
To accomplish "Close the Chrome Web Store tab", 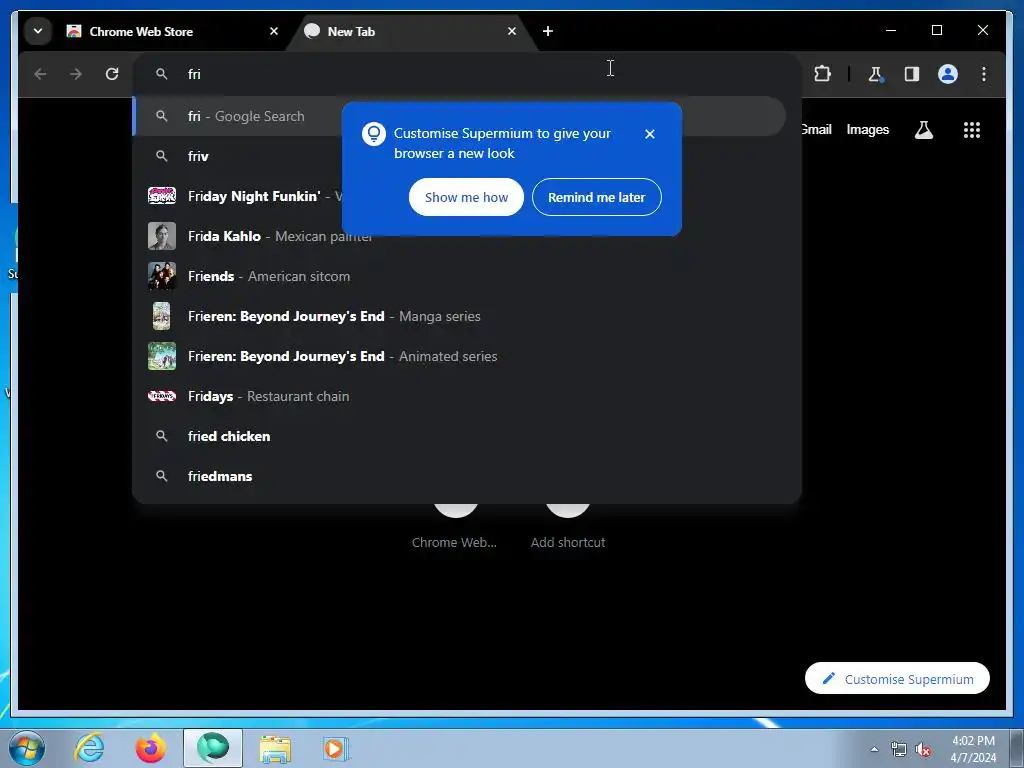I will (274, 31).
